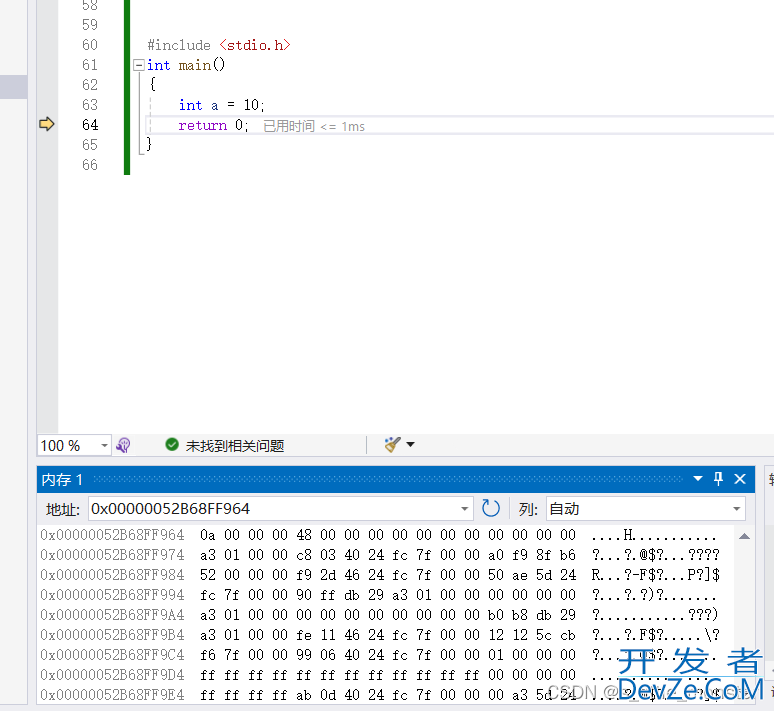Click line number 63 in the editor

90,105
